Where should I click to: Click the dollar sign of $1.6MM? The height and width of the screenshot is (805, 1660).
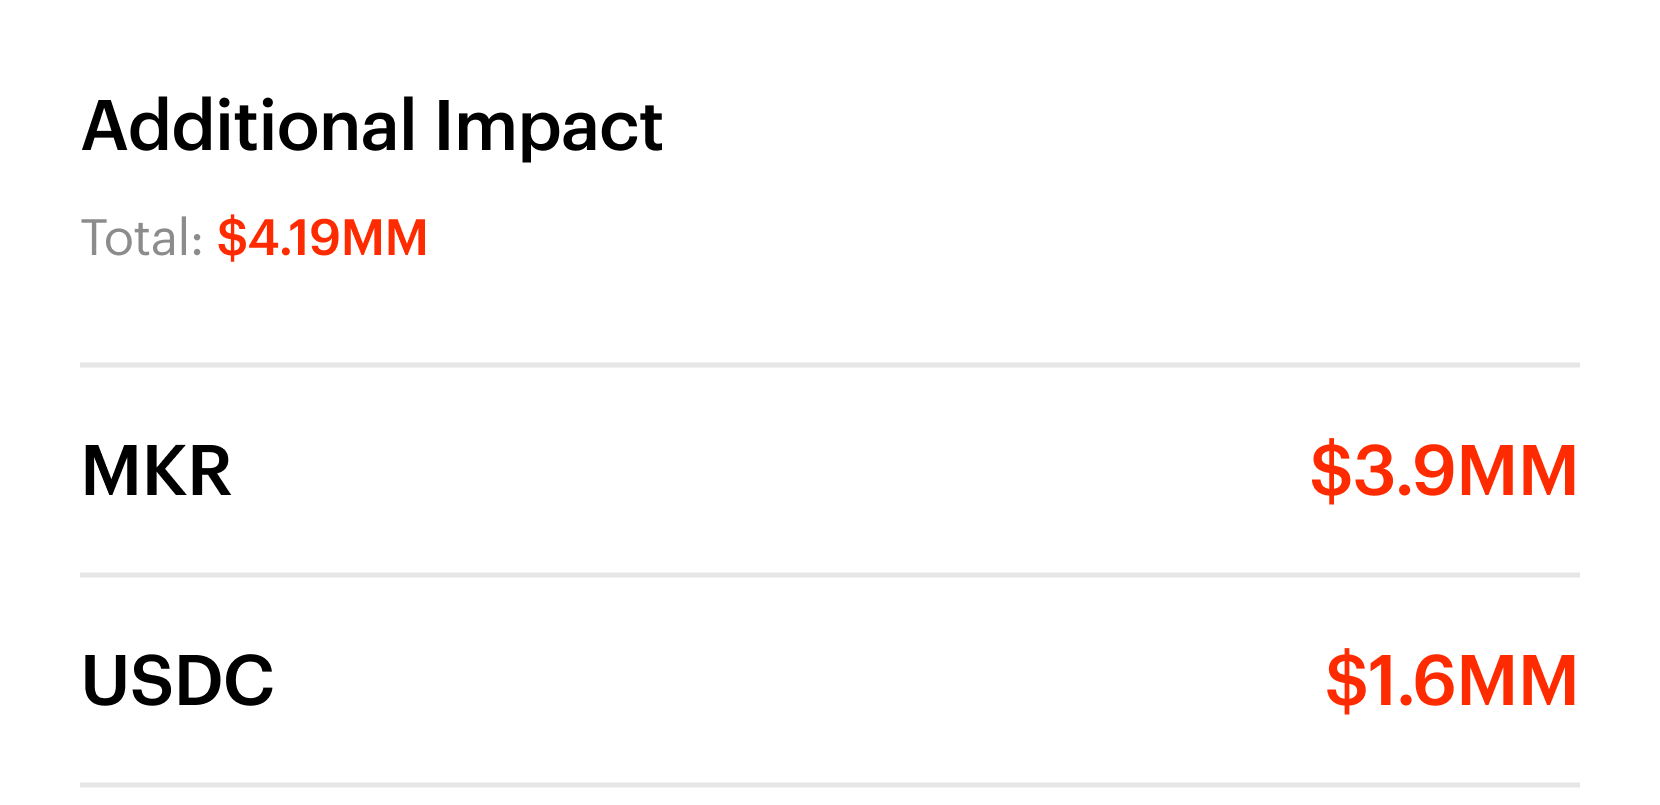click(1346, 681)
